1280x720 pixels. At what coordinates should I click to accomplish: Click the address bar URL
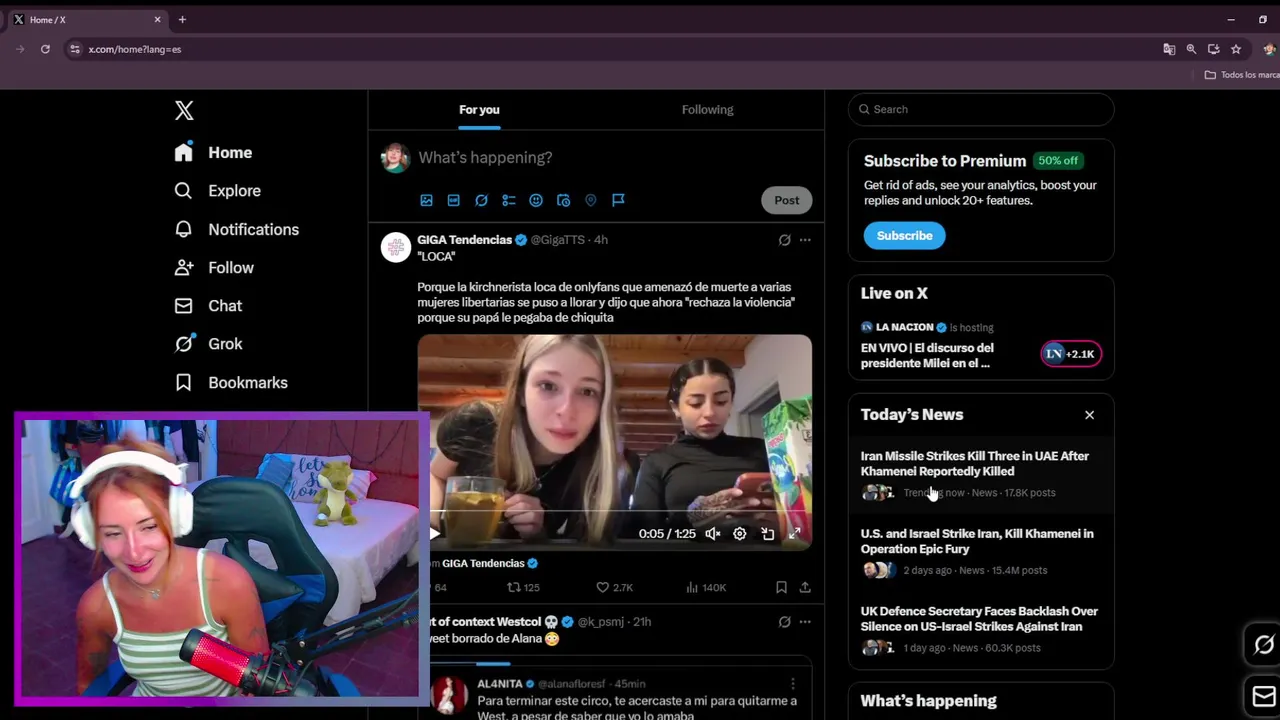point(135,49)
